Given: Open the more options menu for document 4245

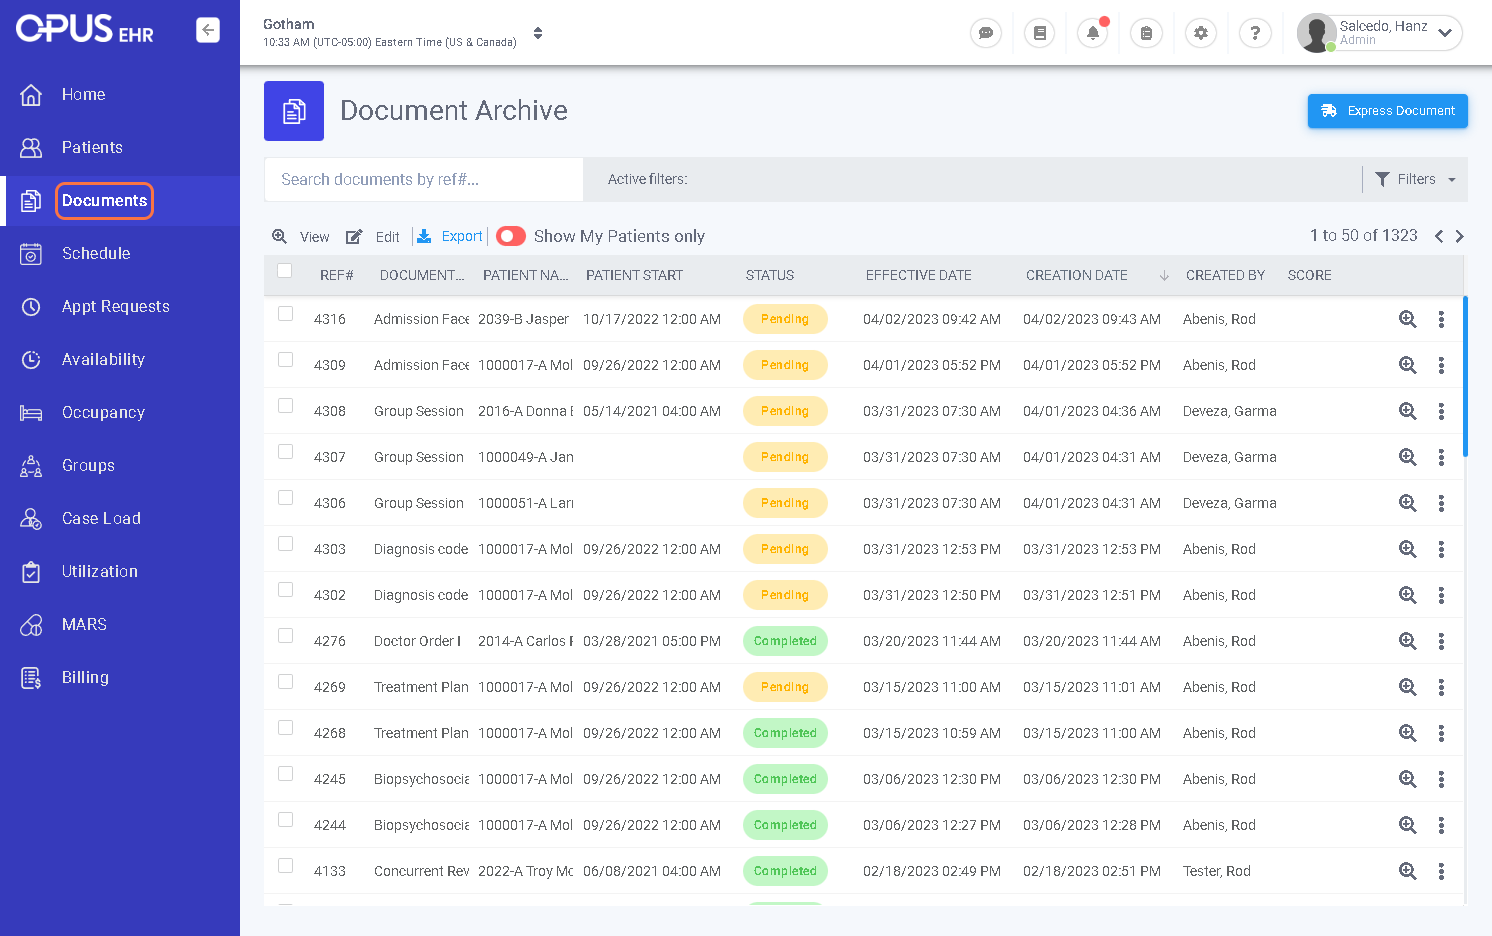Looking at the screenshot, I should click(1441, 779).
